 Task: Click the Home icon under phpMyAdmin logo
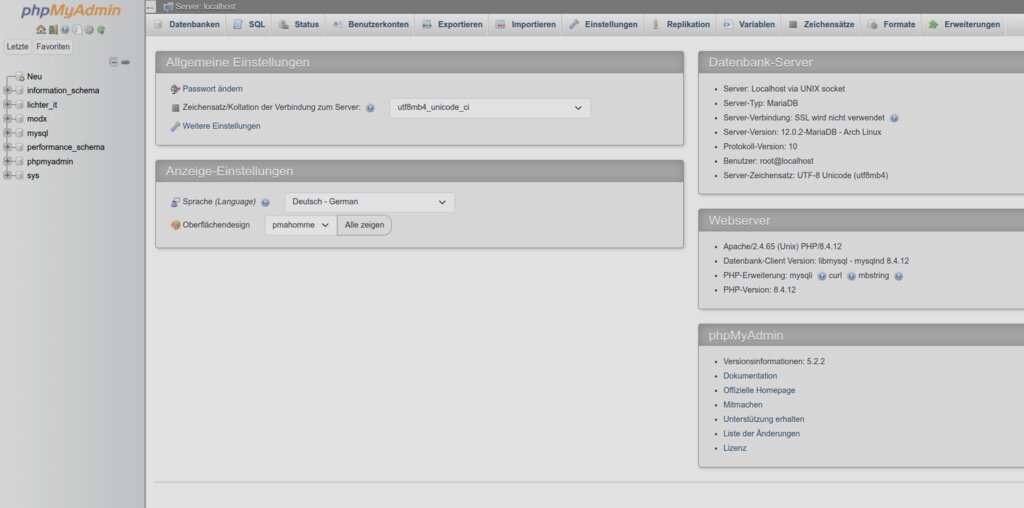point(41,30)
